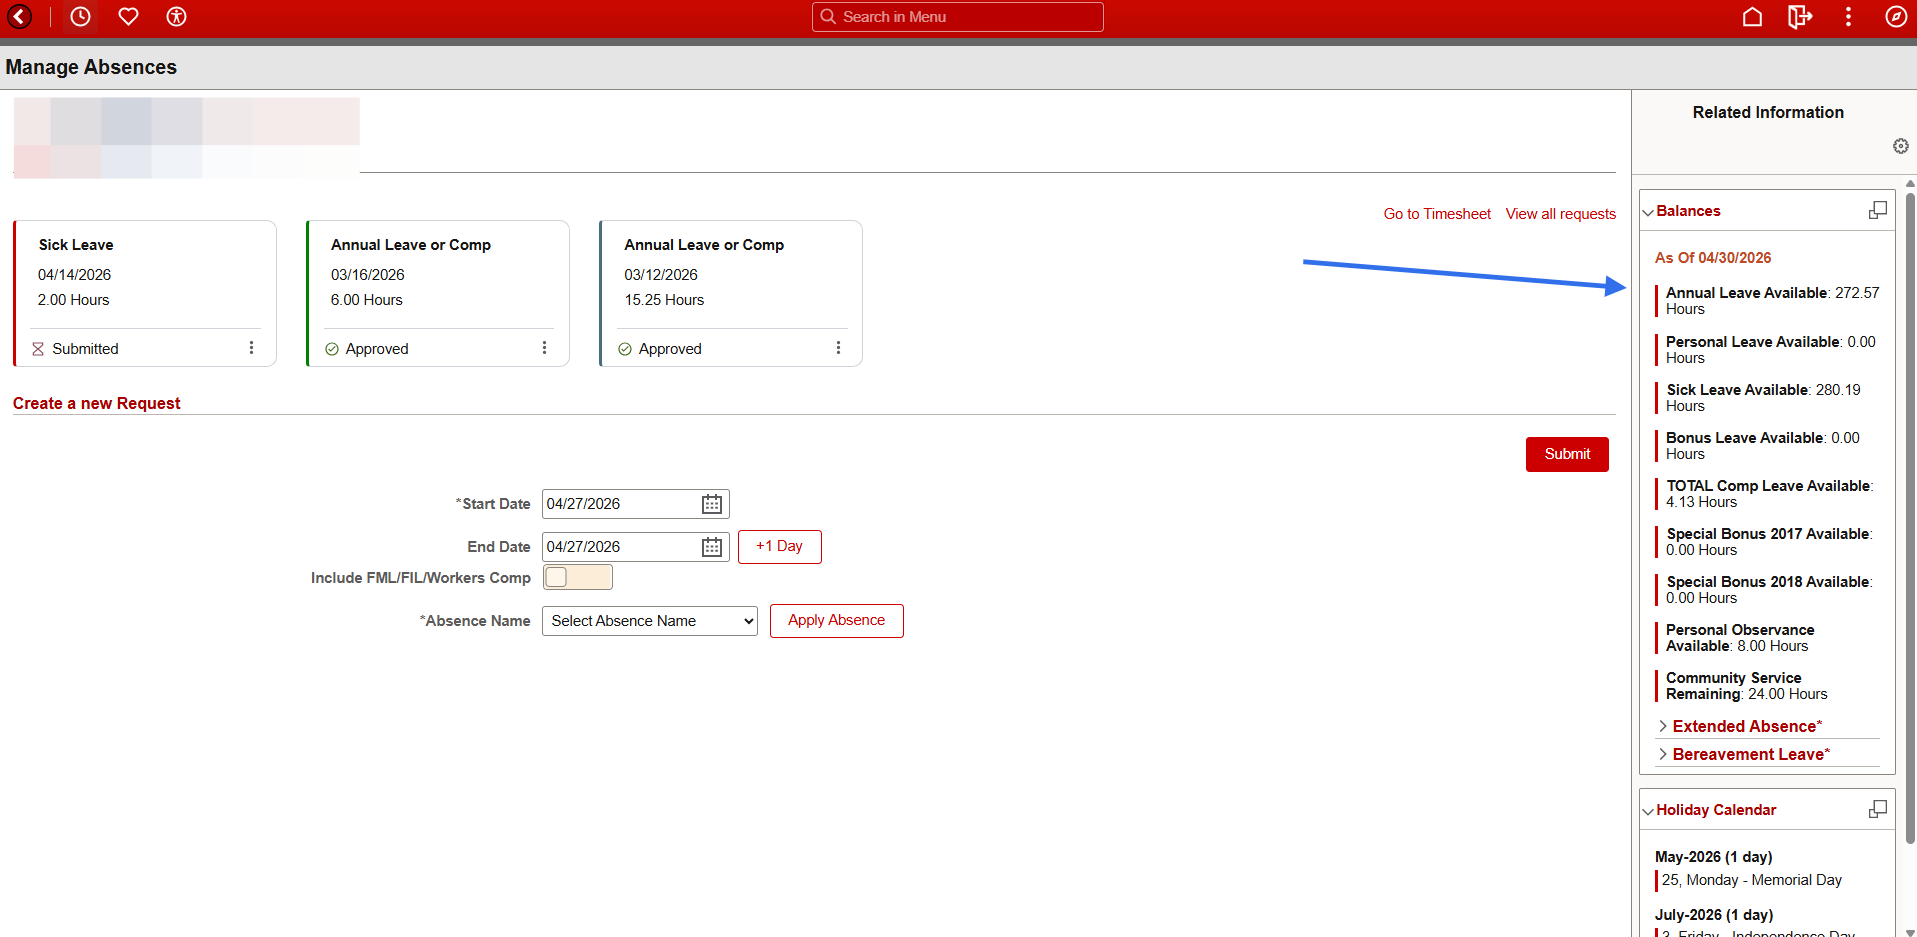Pop out the Balances panel

pyautogui.click(x=1878, y=210)
